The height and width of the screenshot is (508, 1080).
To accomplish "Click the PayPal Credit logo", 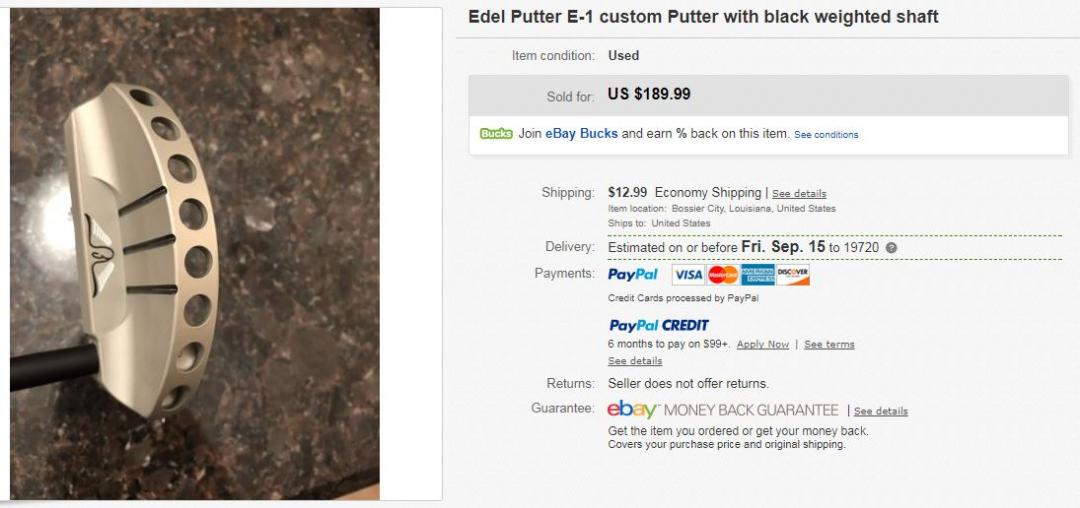I will 659,325.
